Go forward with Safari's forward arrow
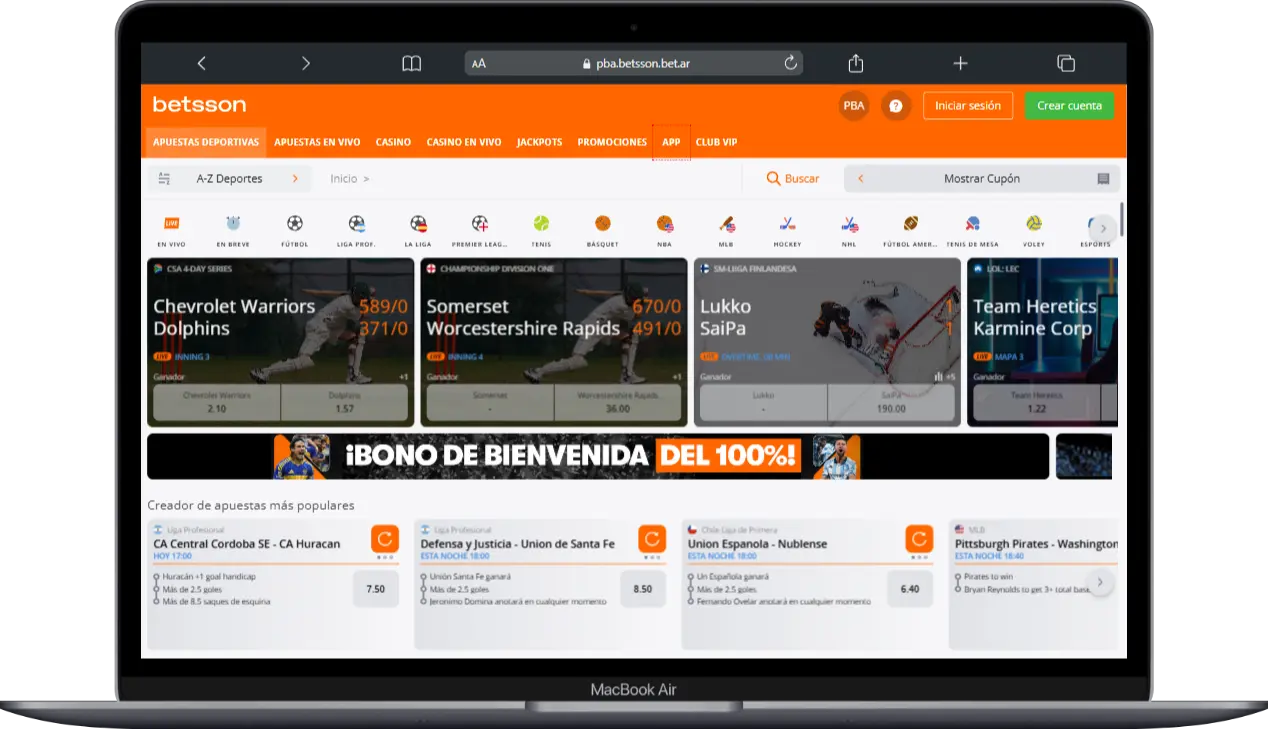This screenshot has height=729, width=1268. point(306,63)
